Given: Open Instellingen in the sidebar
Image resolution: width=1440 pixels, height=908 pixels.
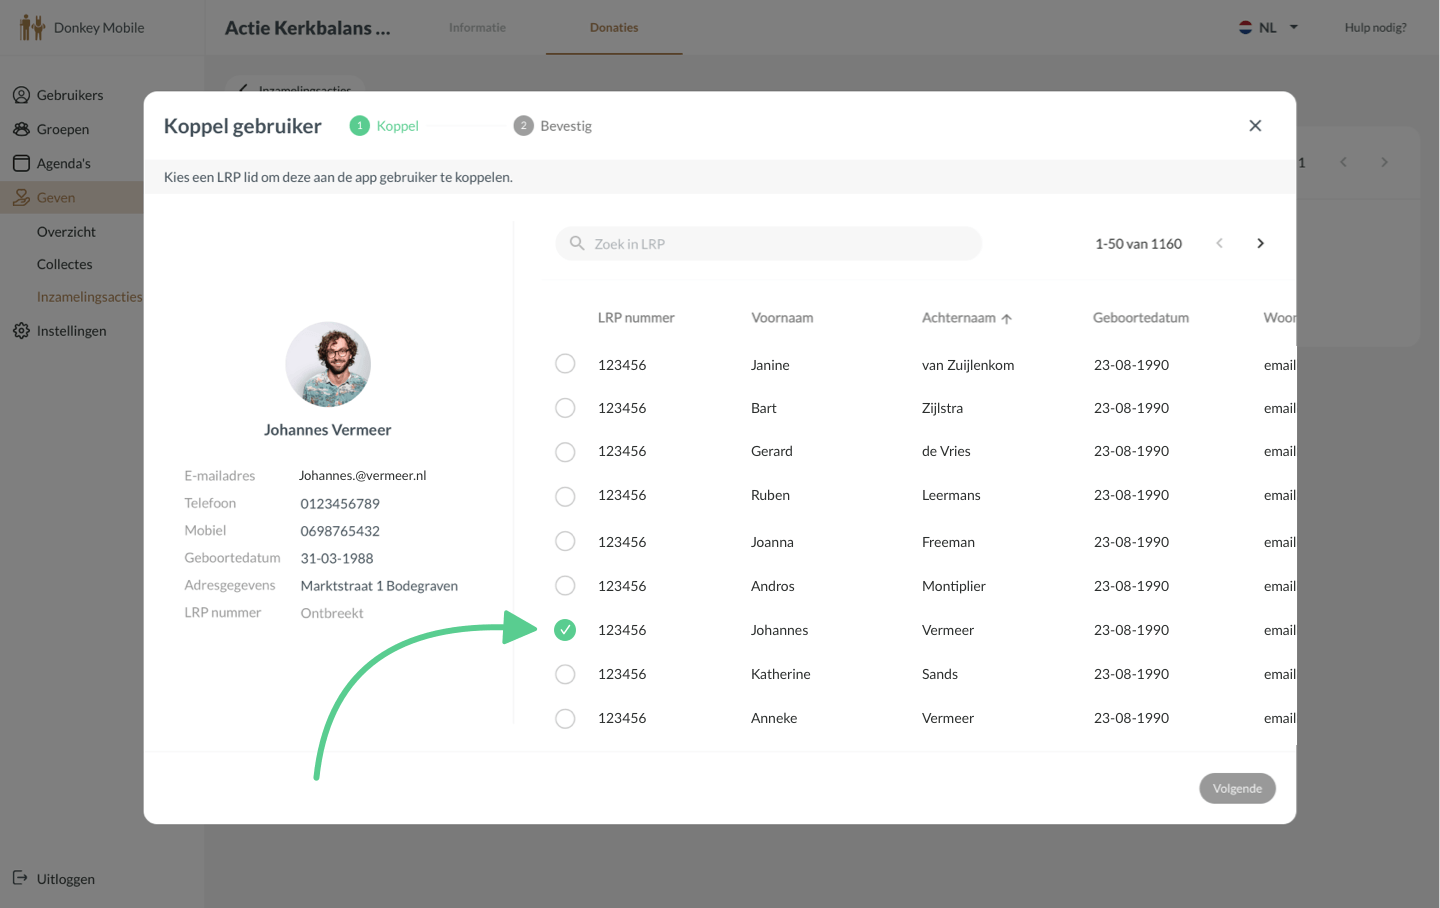Looking at the screenshot, I should point(71,331).
